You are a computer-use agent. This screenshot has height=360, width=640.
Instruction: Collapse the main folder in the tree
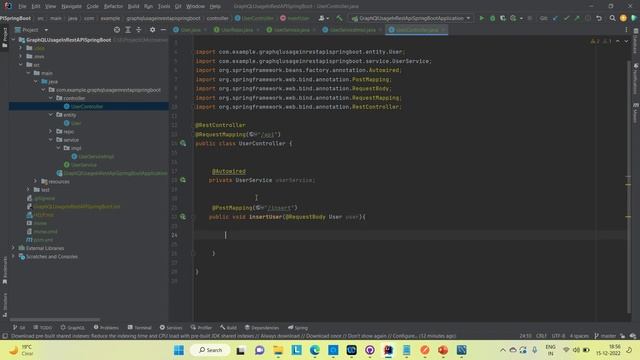click(x=28, y=73)
